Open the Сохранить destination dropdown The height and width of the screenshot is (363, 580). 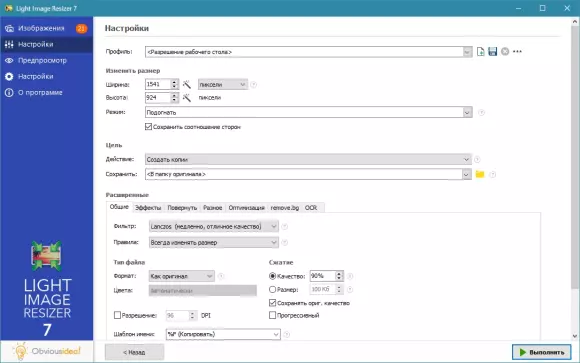coord(308,174)
